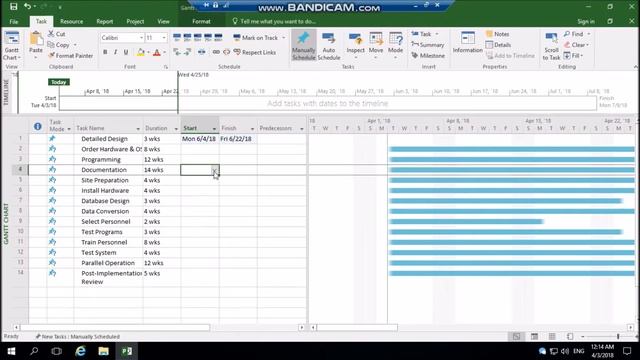The width and height of the screenshot is (640, 360).
Task: Switch to the Project tab
Action: (x=135, y=21)
